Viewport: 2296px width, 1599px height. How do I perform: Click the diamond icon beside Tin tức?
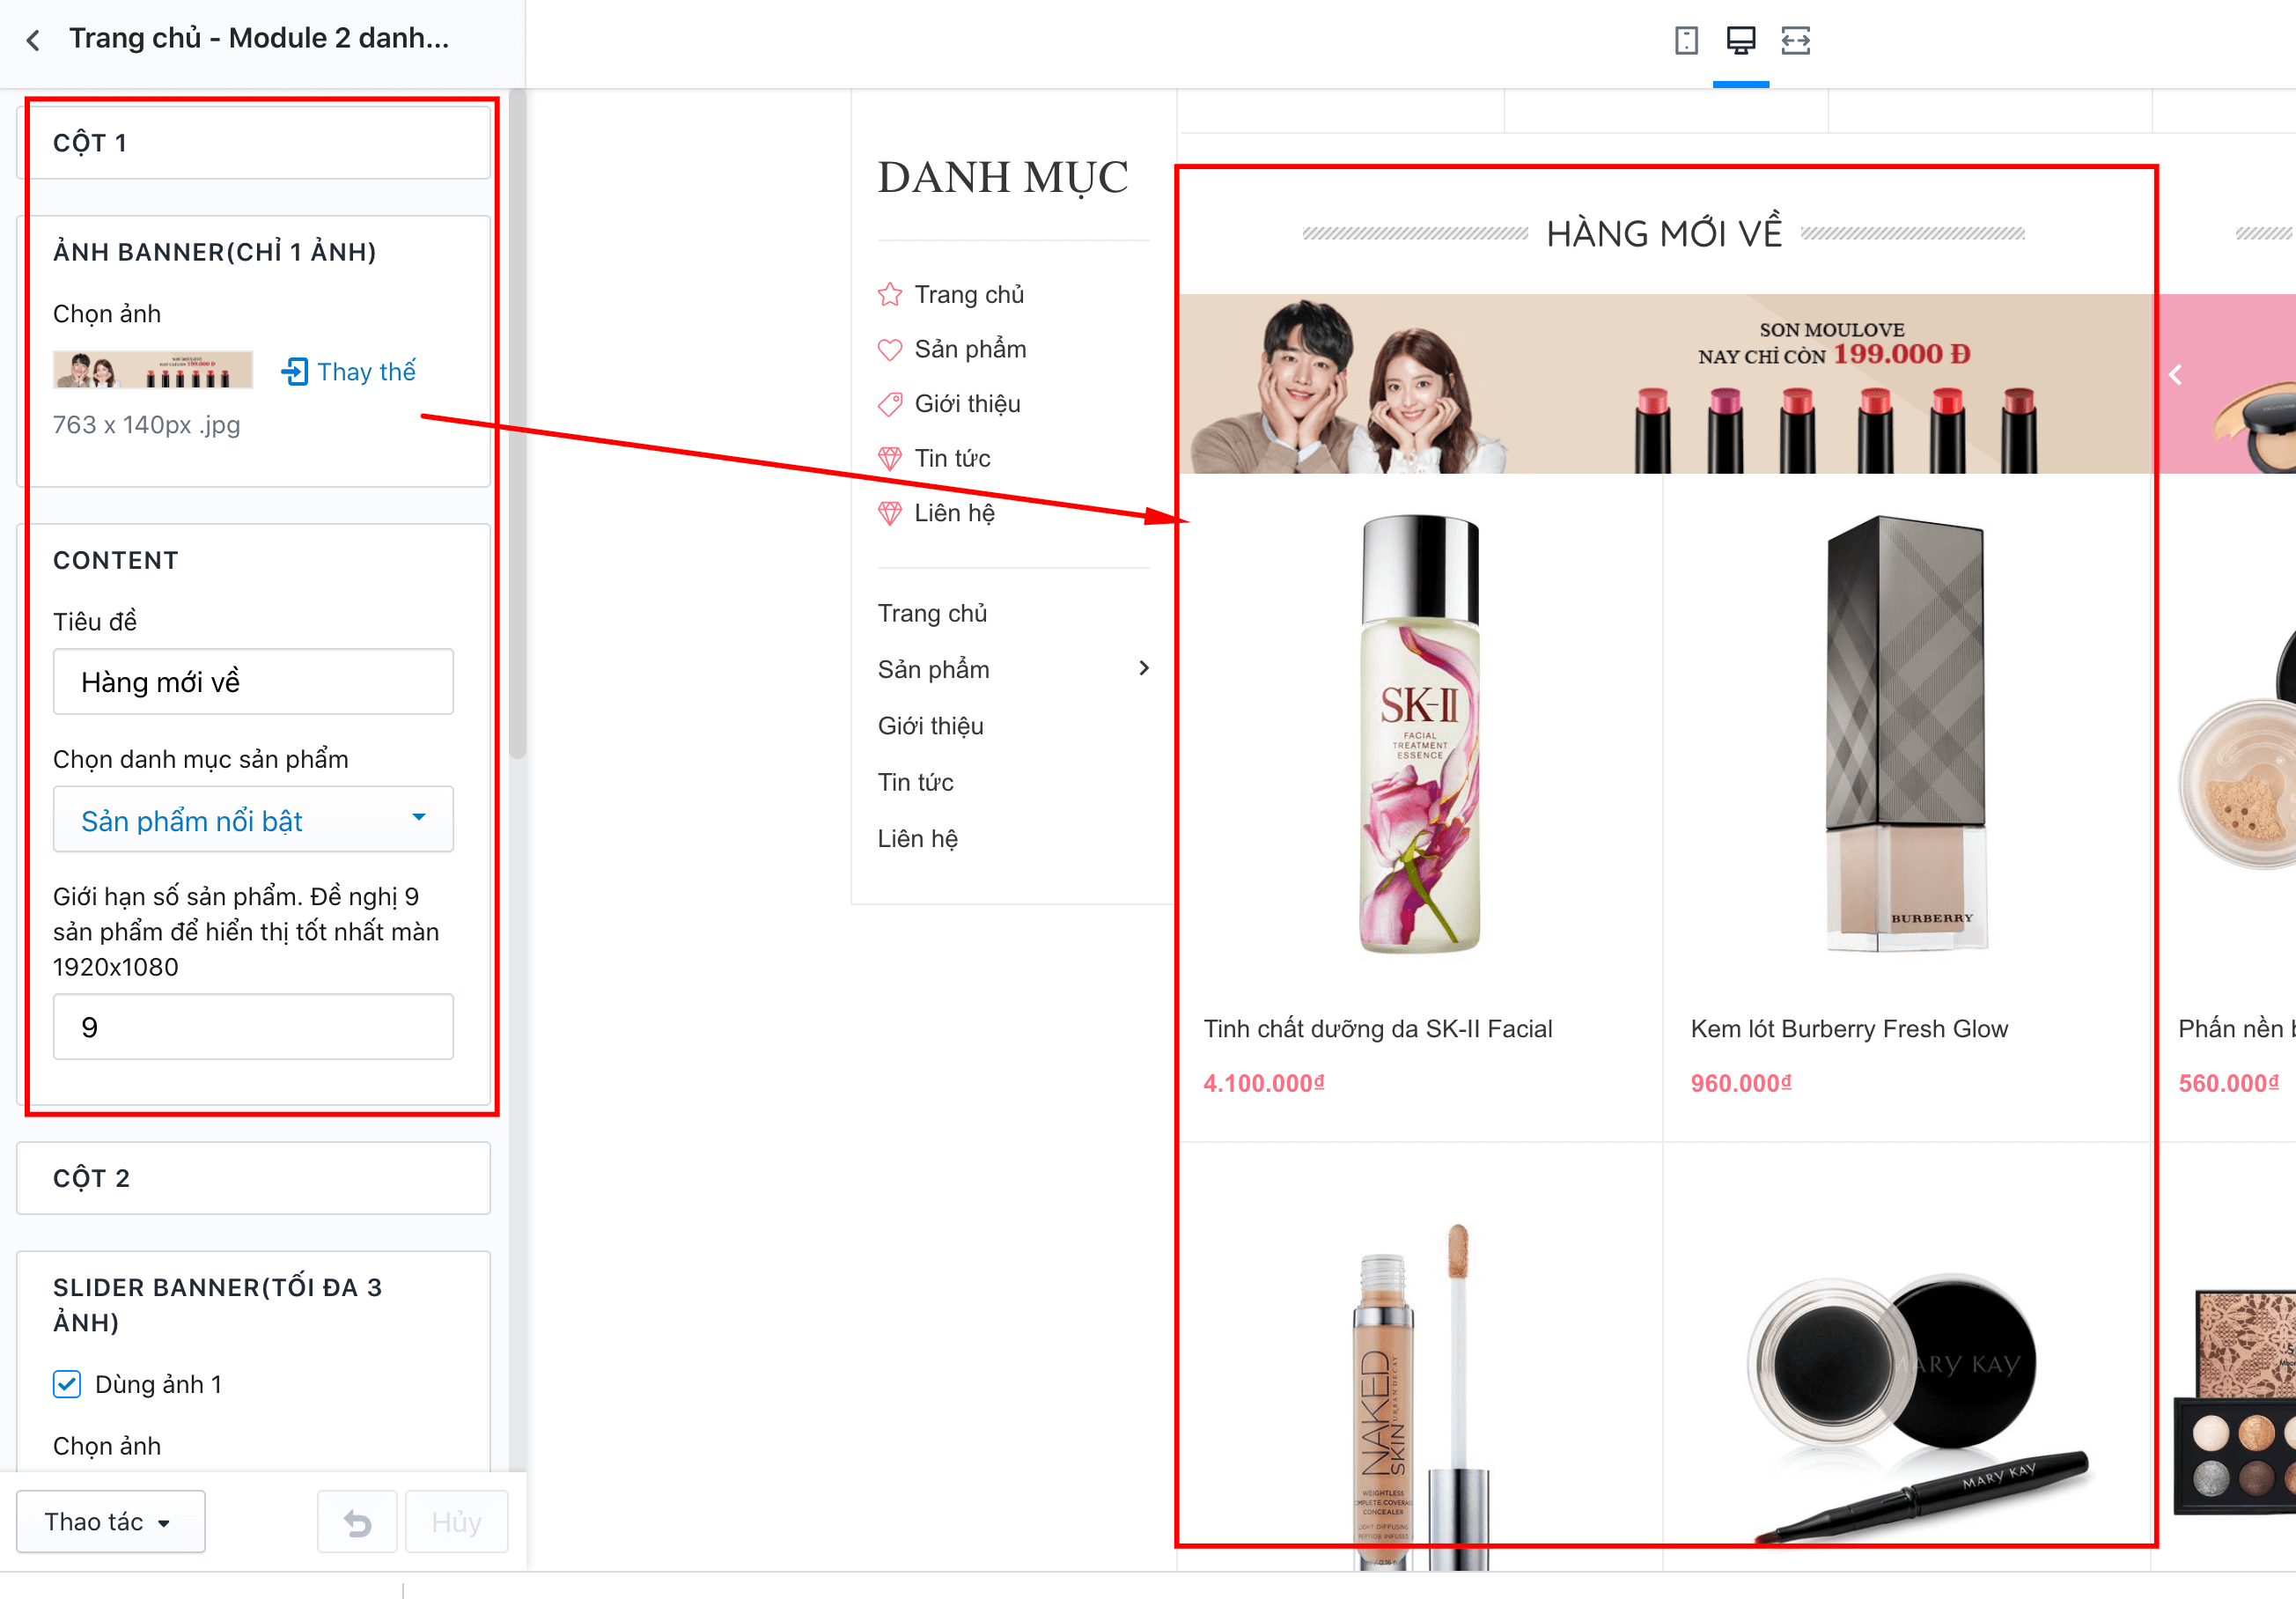890,459
